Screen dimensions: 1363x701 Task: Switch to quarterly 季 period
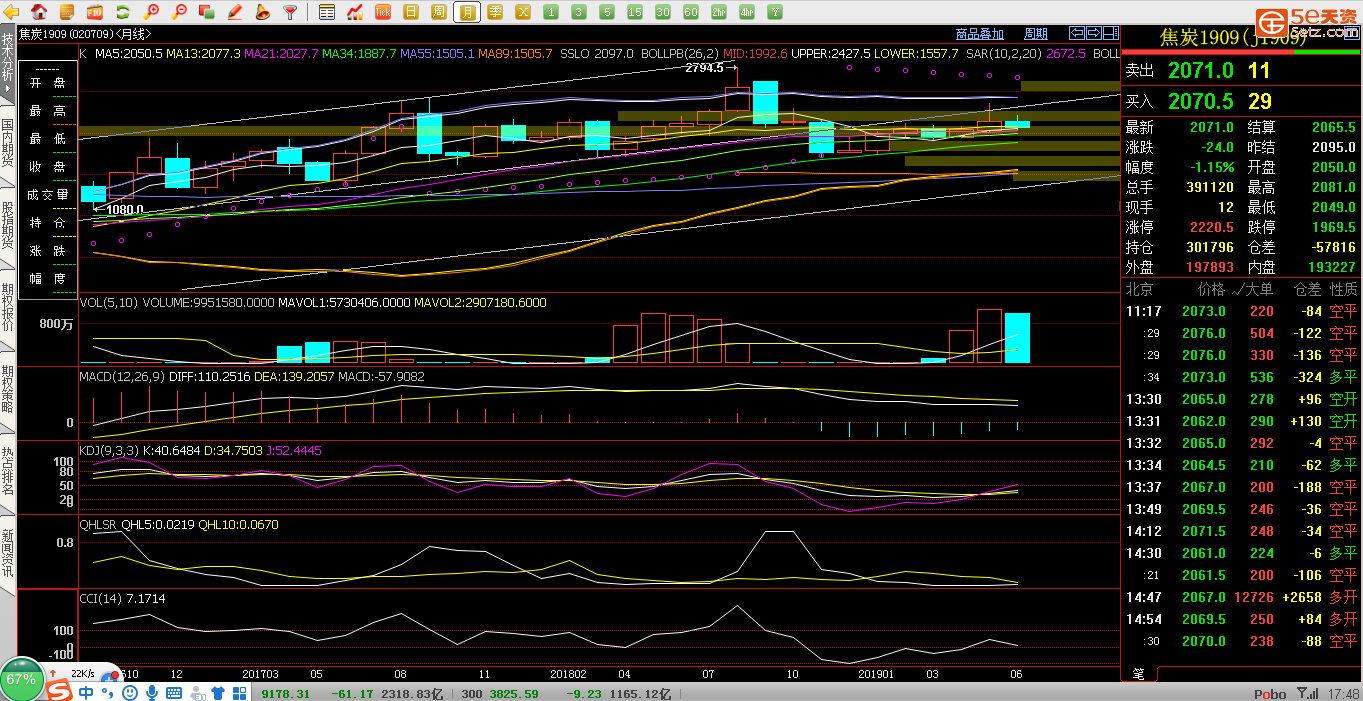pyautogui.click(x=495, y=12)
